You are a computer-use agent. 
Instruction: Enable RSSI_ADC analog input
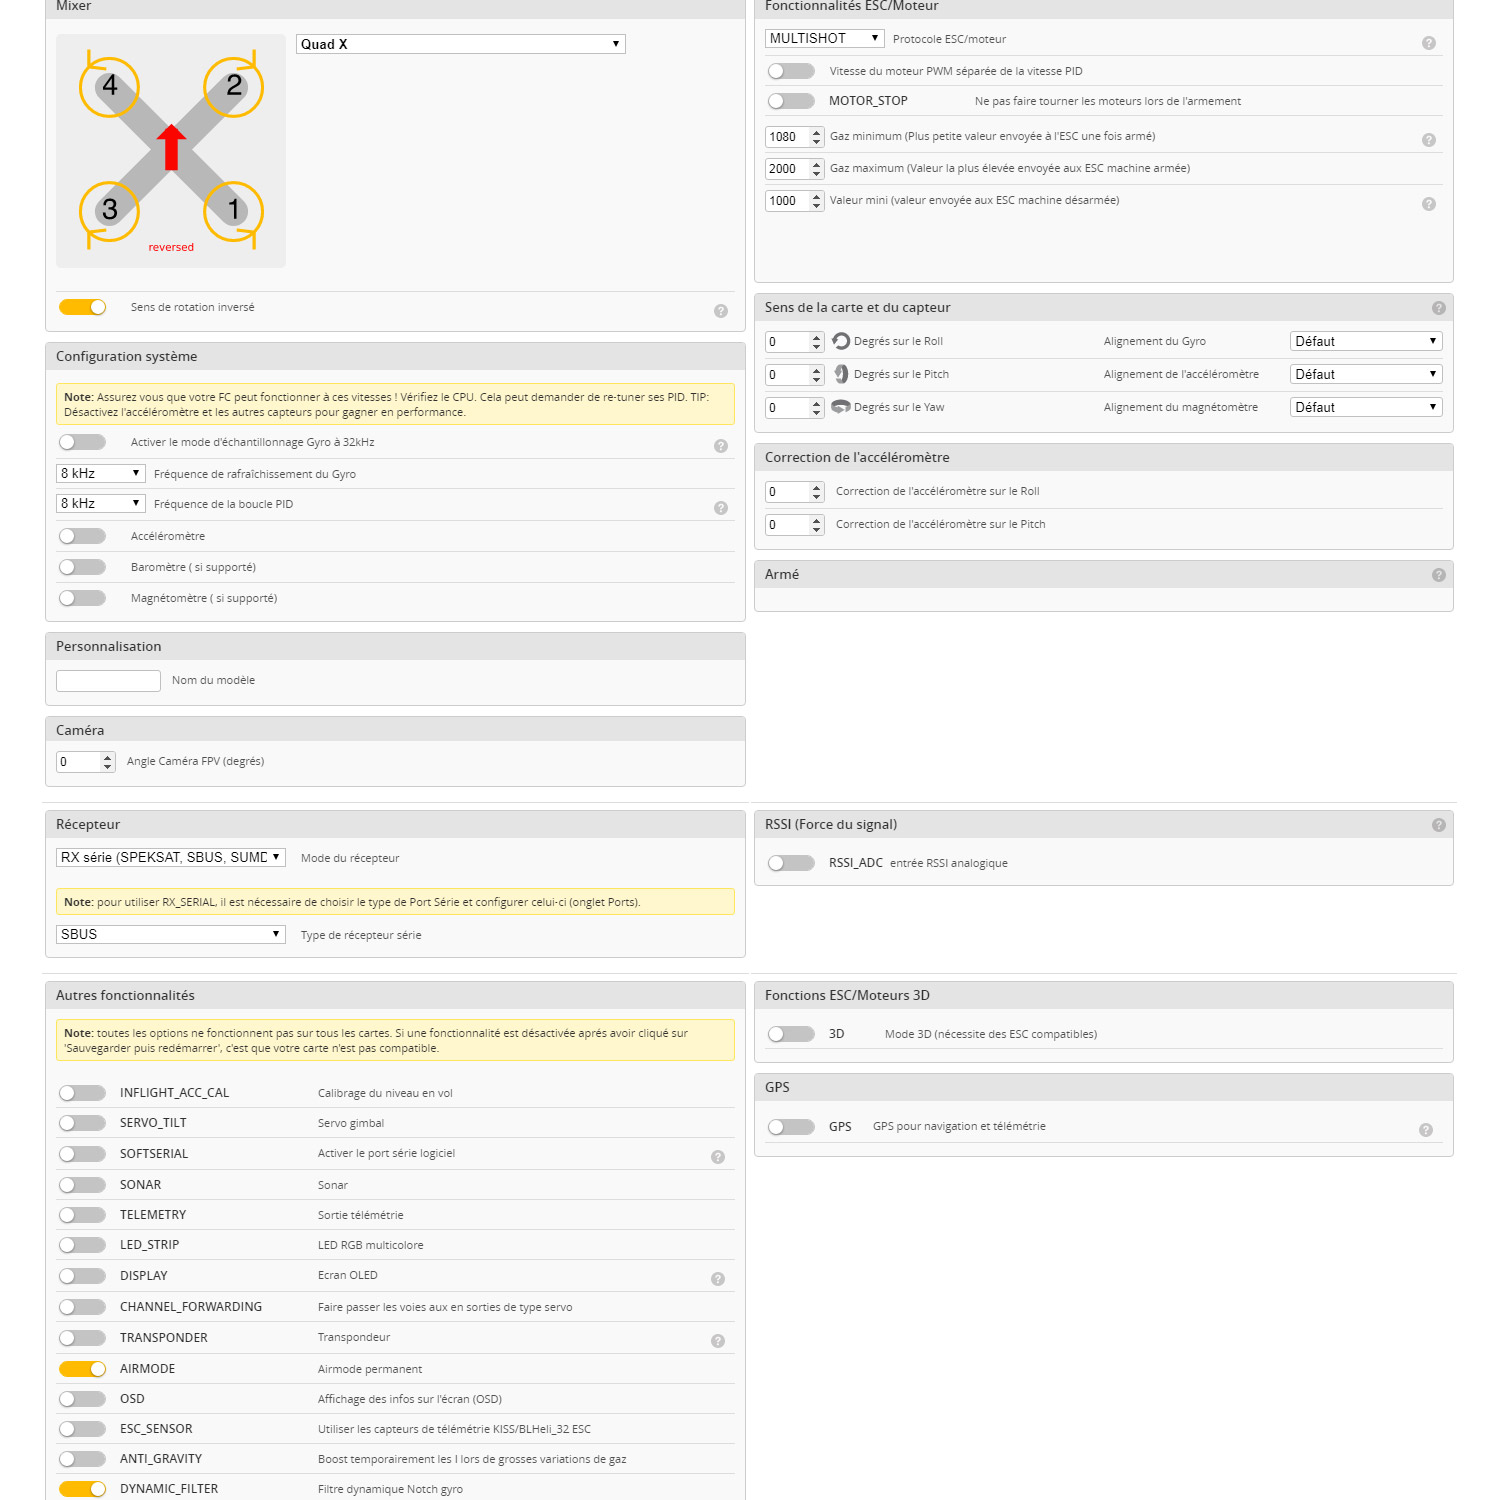pyautogui.click(x=791, y=863)
